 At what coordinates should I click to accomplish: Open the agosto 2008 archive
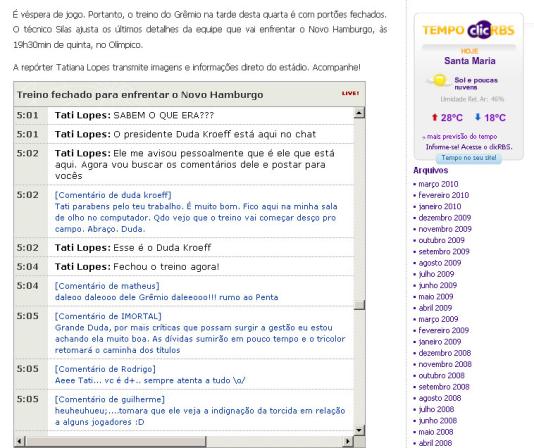440,398
